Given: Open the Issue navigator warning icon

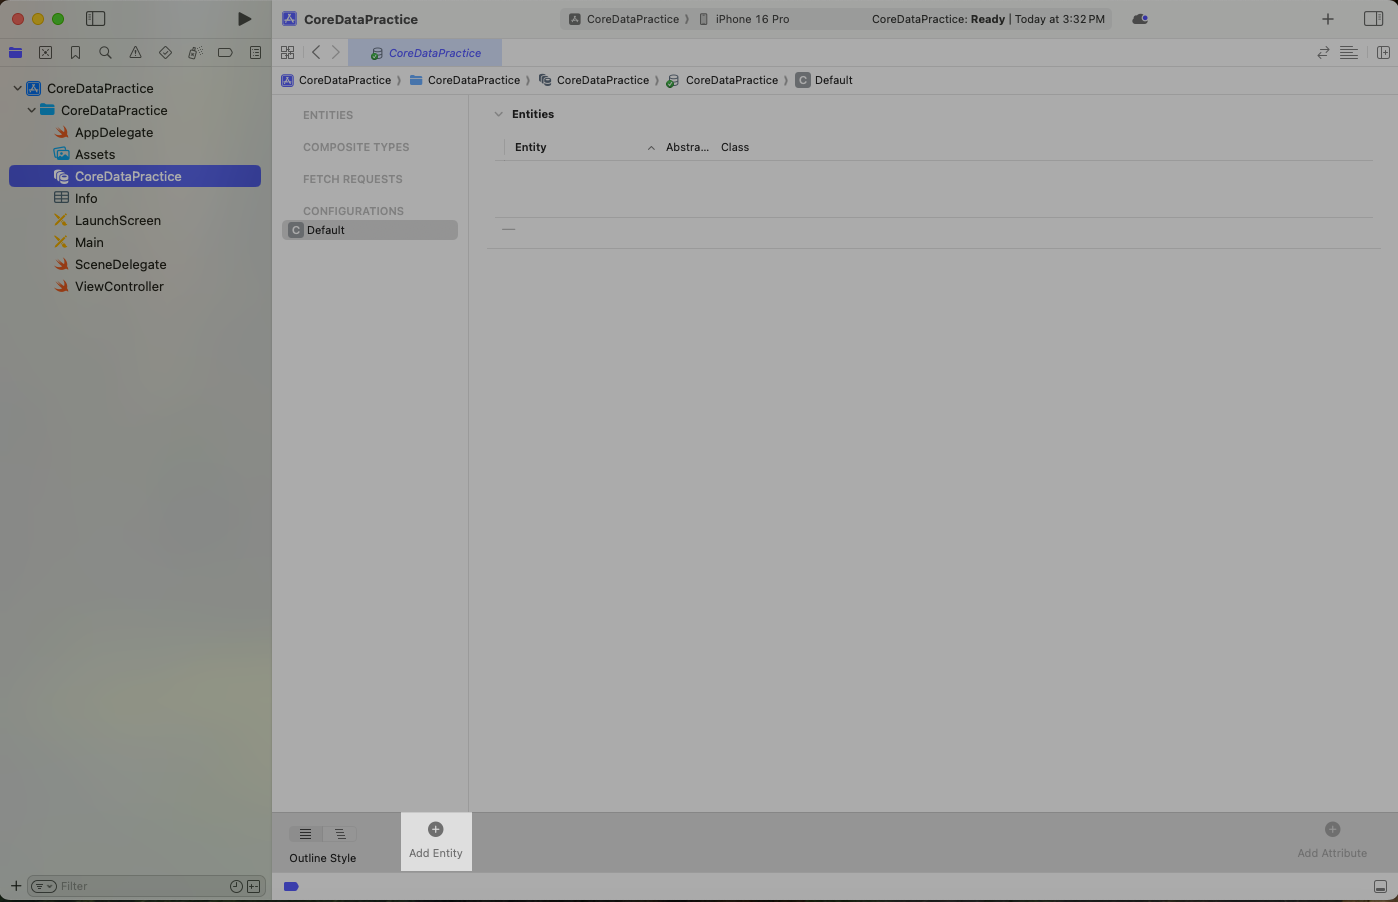Looking at the screenshot, I should point(135,53).
